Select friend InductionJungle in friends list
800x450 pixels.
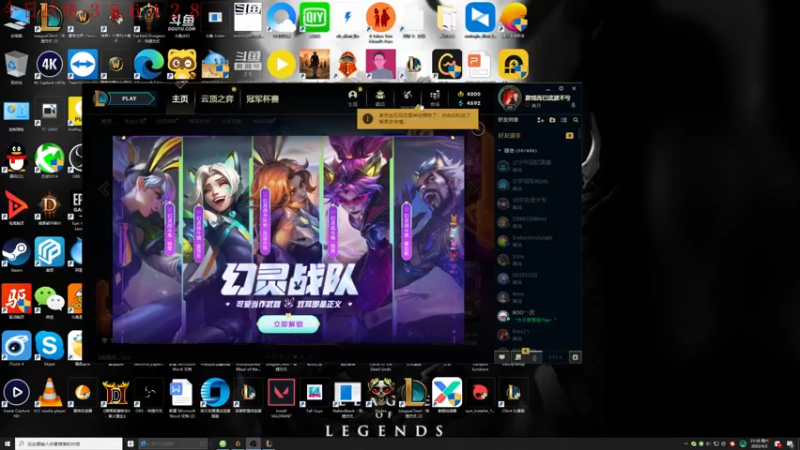point(536,240)
